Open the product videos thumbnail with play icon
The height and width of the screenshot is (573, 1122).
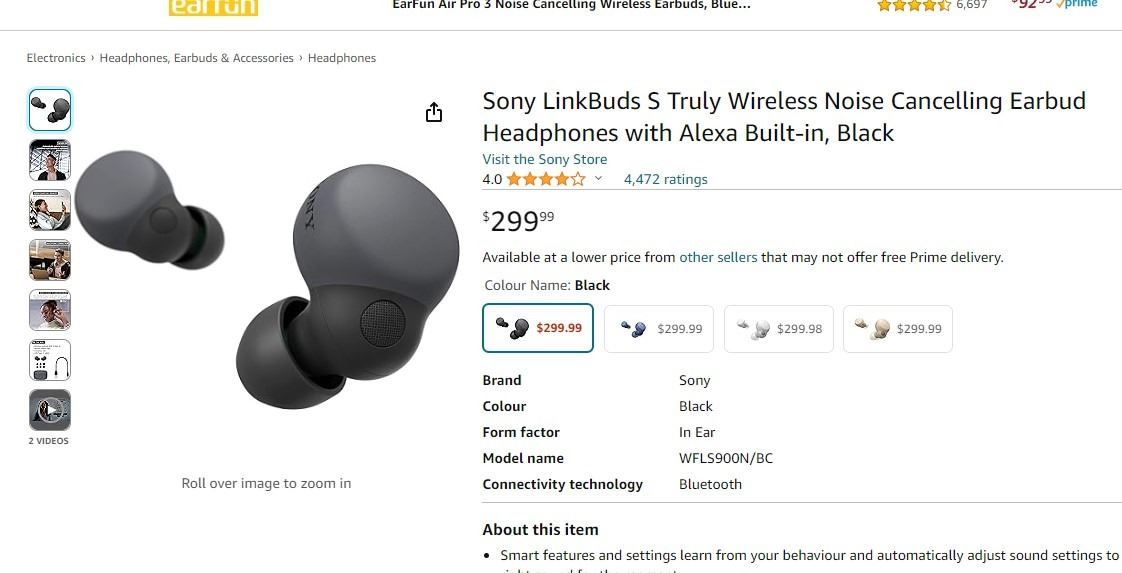click(50, 410)
